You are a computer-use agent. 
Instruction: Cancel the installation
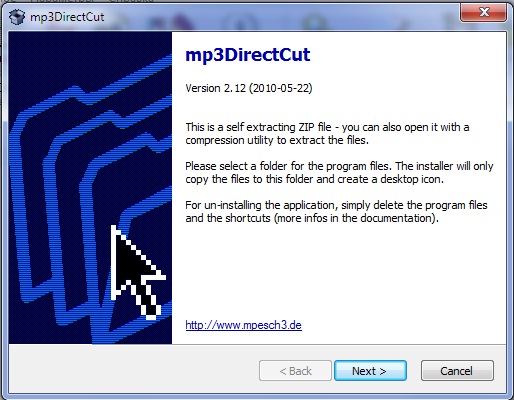coord(457,371)
